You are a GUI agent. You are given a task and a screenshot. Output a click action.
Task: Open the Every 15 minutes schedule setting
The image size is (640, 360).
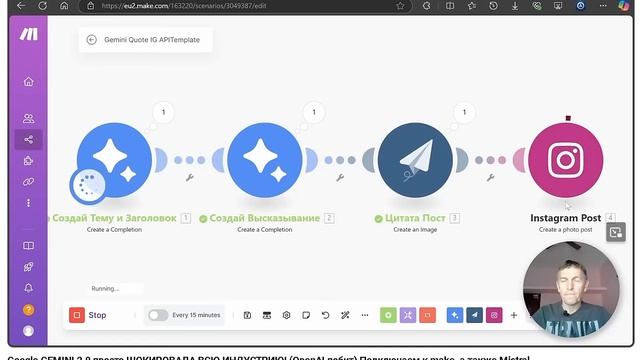tap(196, 315)
